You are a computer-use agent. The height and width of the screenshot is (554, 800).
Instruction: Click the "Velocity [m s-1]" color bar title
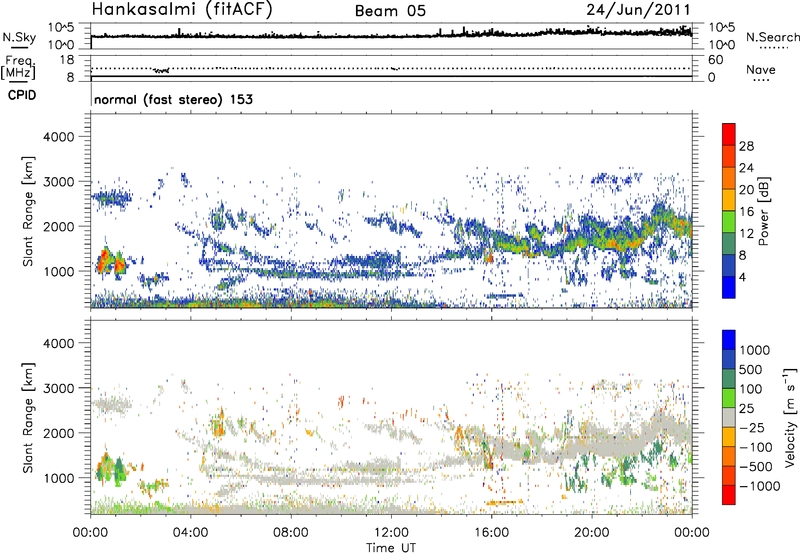(x=790, y=417)
